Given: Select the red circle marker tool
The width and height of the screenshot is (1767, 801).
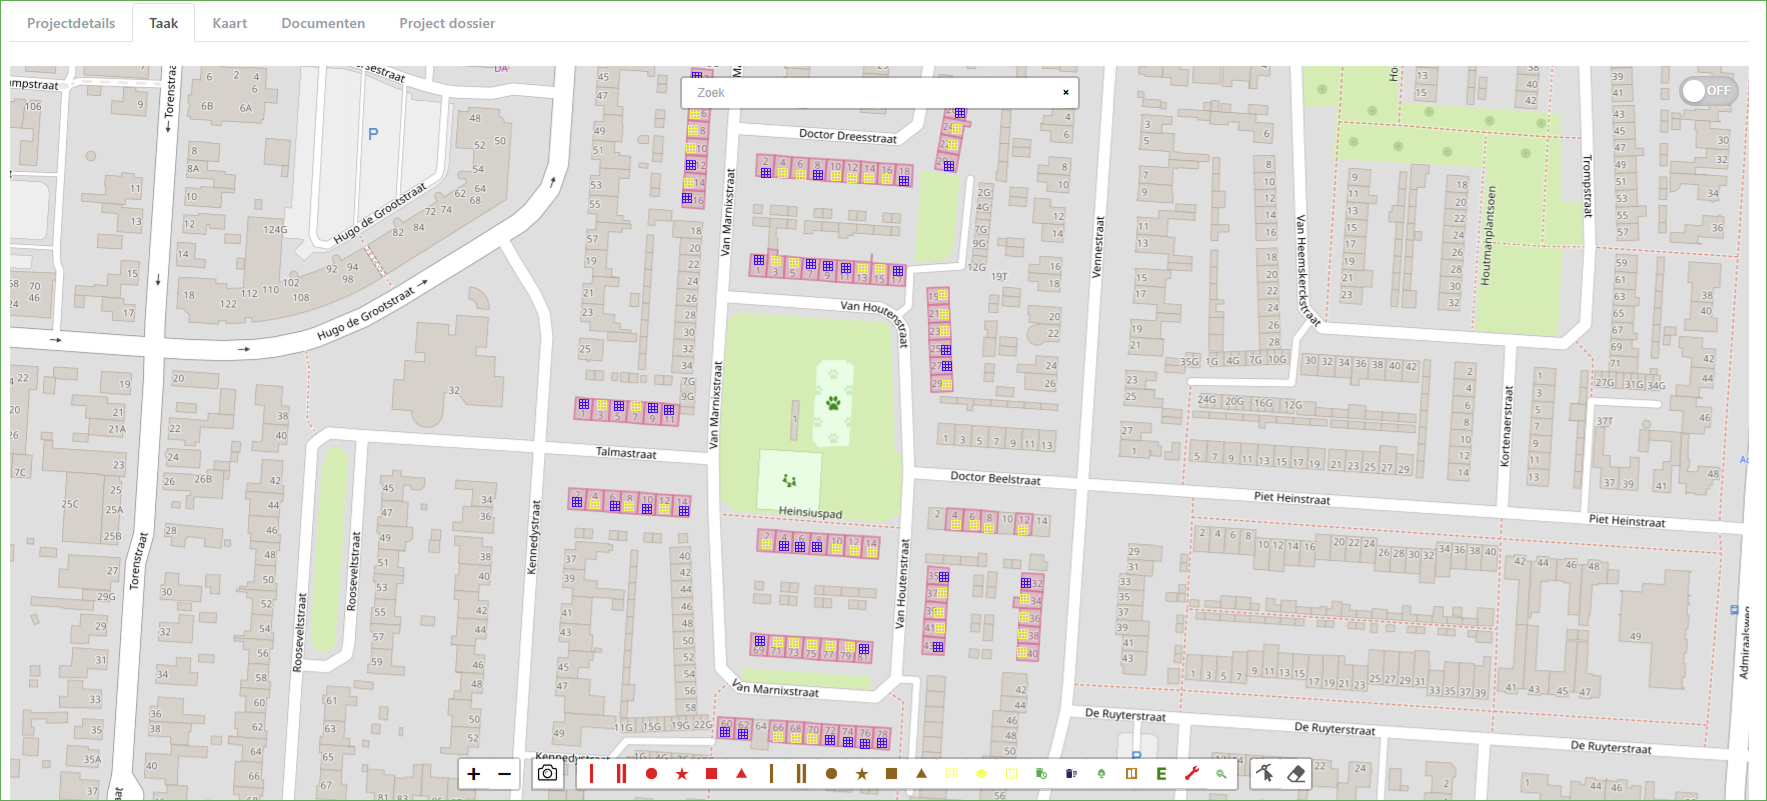Looking at the screenshot, I should tap(652, 774).
